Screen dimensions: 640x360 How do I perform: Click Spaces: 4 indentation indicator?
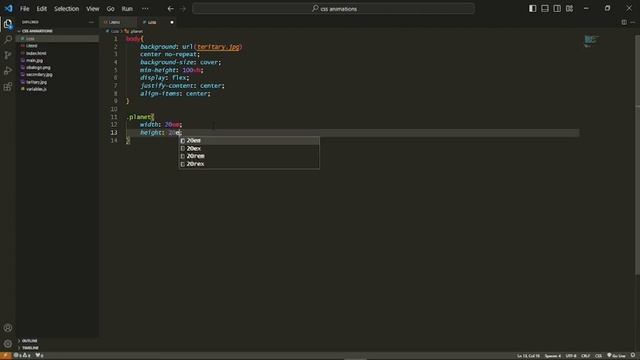click(553, 356)
